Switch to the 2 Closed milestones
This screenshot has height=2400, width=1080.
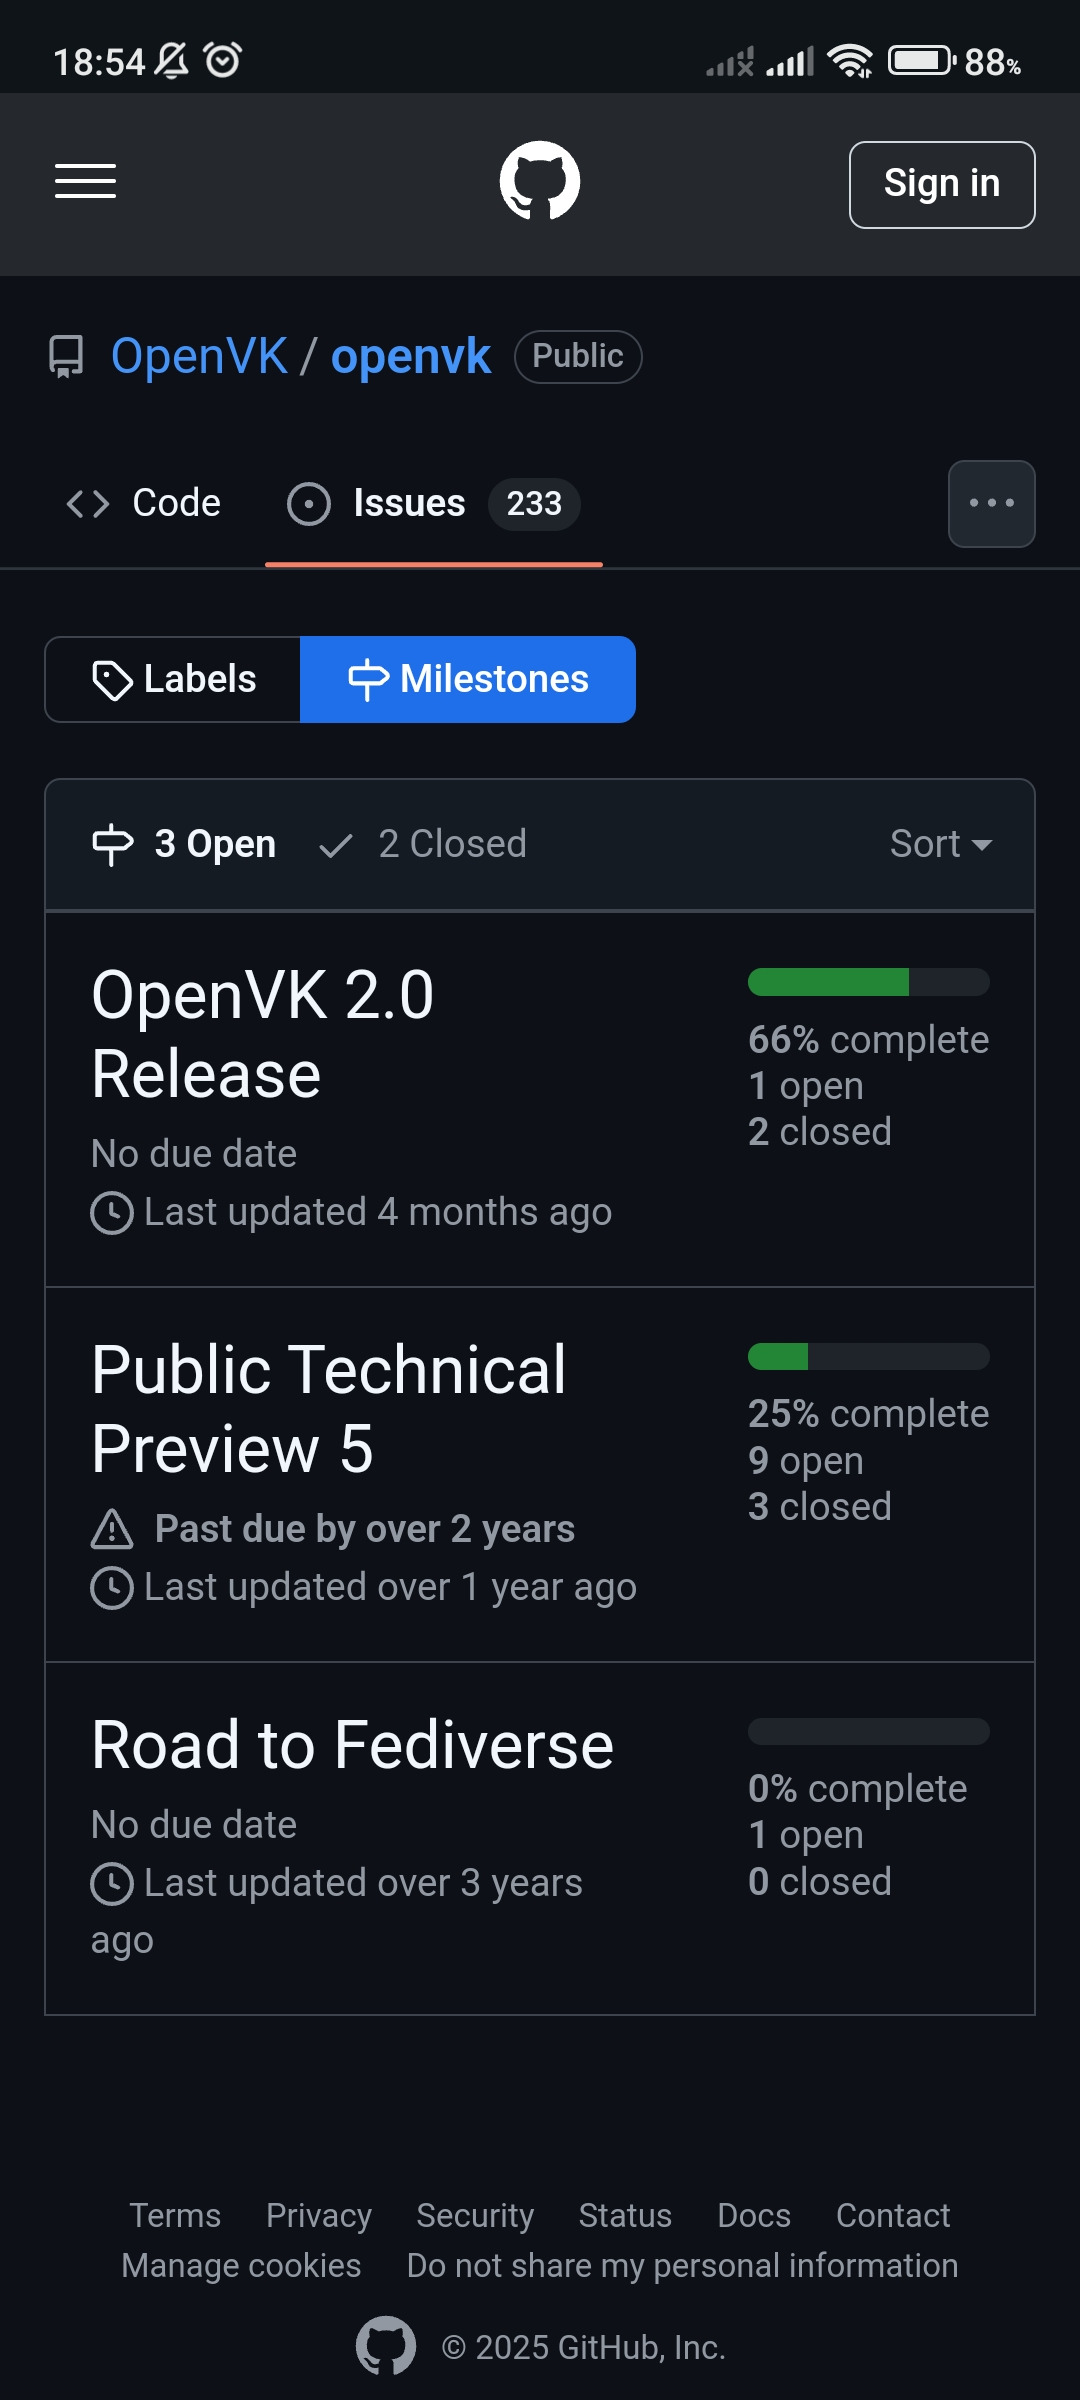pyautogui.click(x=423, y=844)
